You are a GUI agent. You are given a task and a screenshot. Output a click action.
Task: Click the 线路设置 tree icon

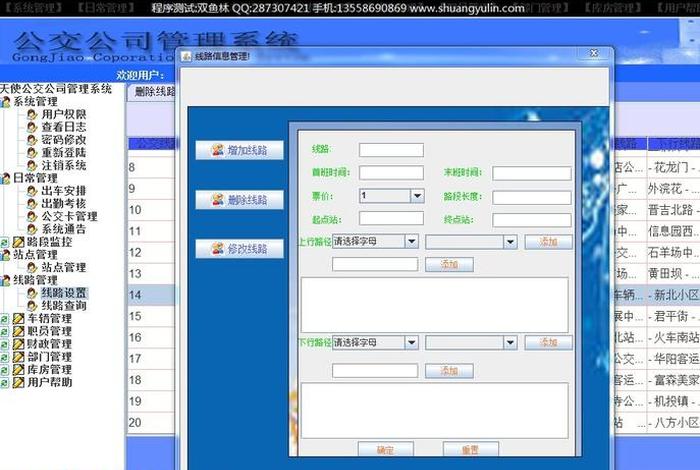32,293
